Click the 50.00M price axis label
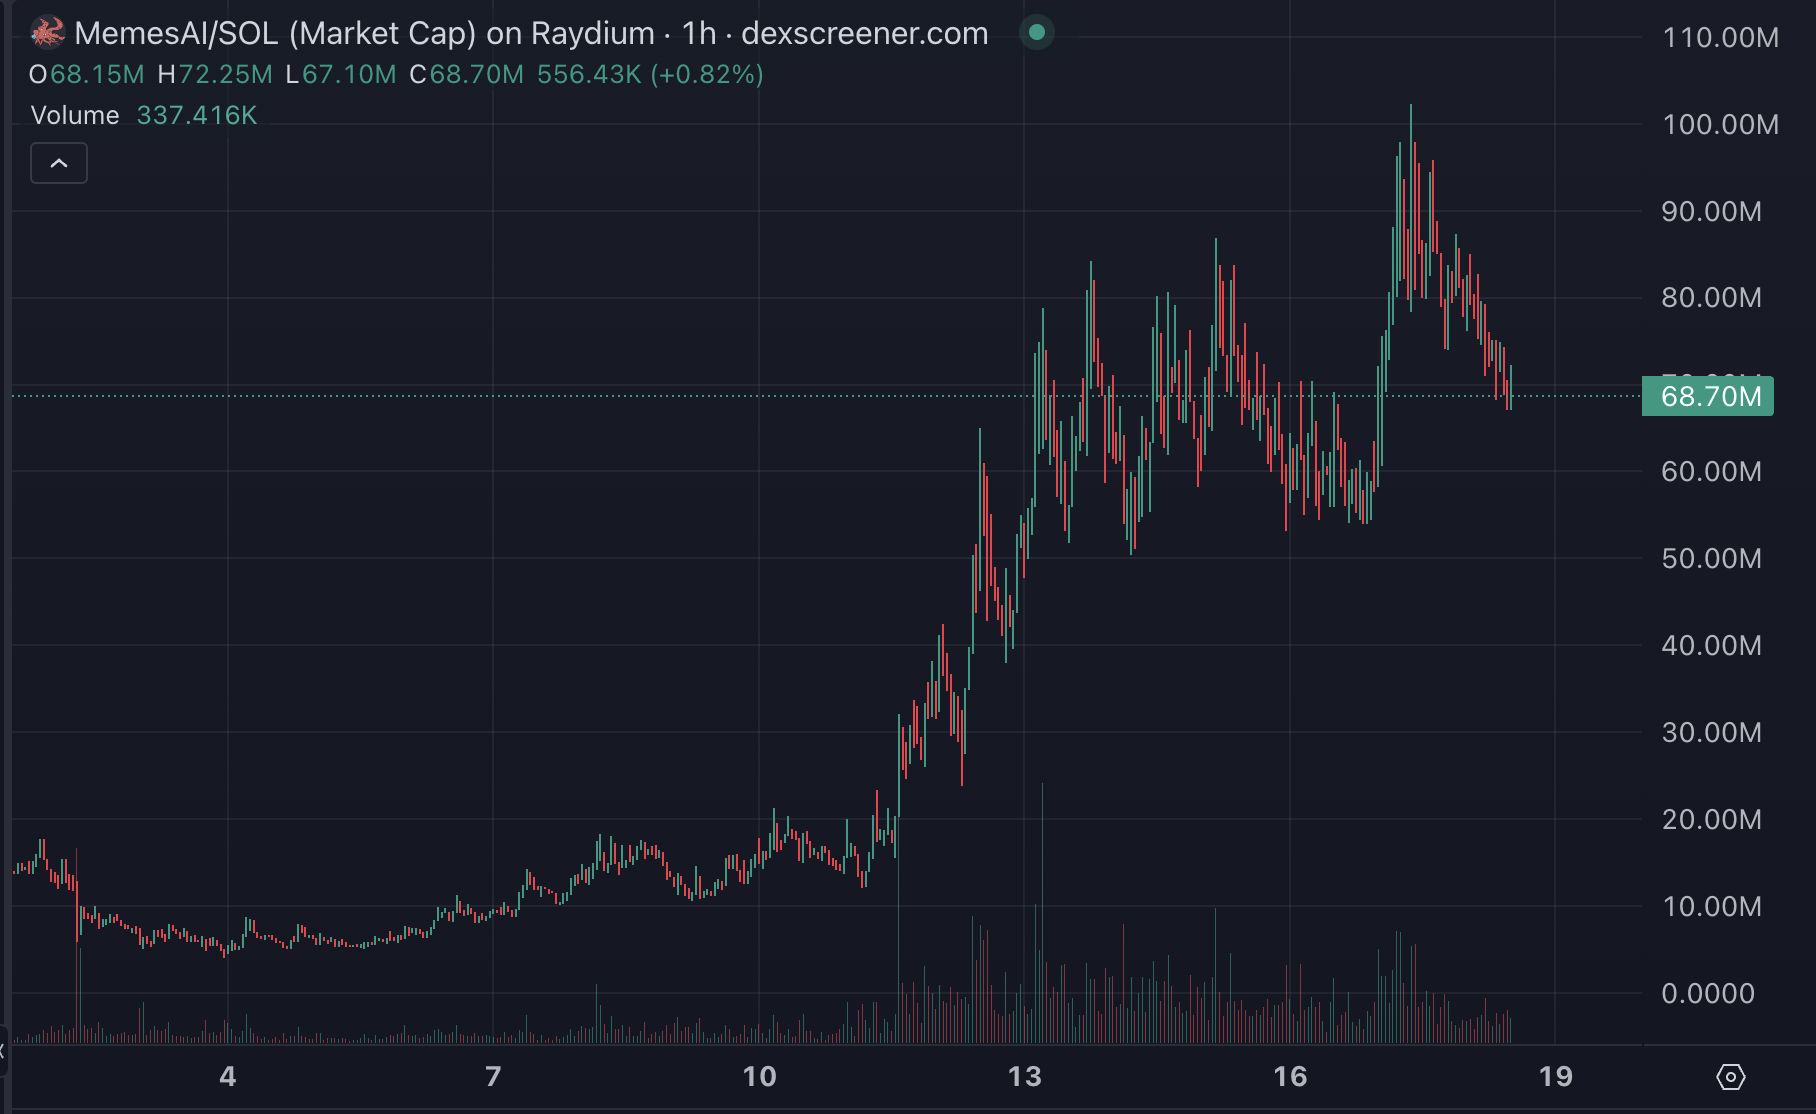The height and width of the screenshot is (1114, 1816). coord(1711,558)
